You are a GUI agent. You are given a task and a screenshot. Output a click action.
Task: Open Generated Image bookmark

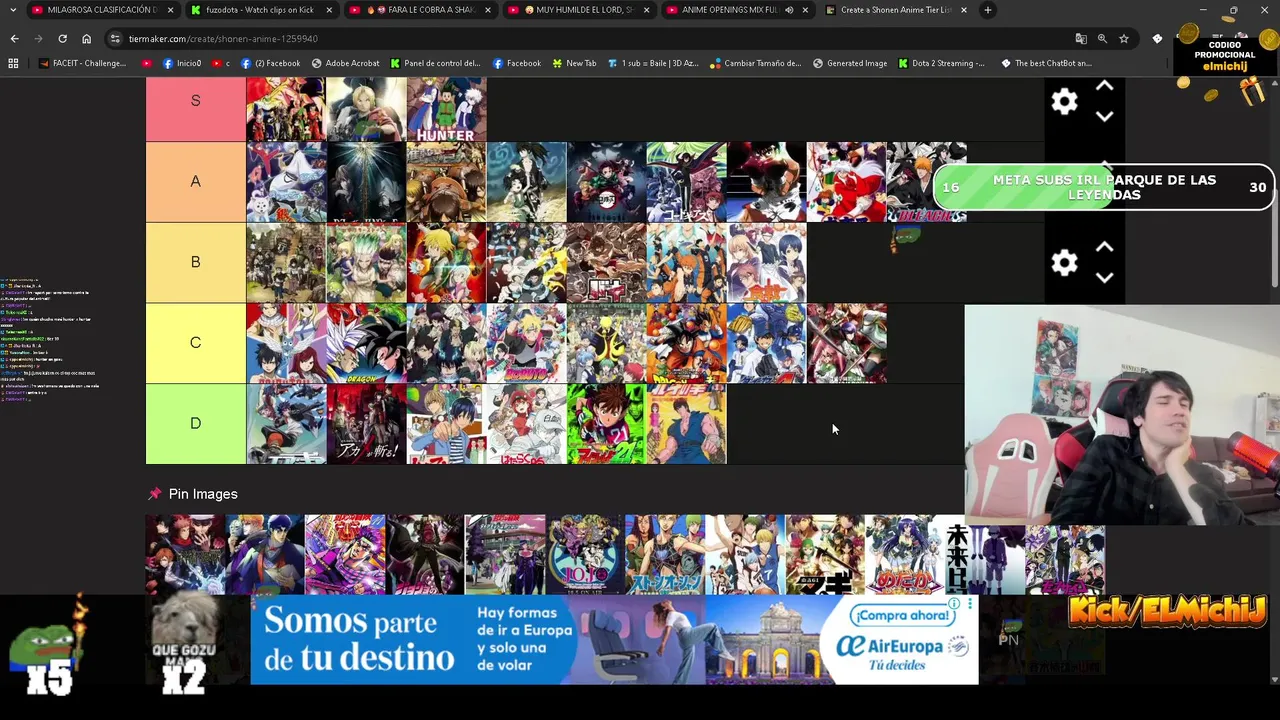point(849,63)
